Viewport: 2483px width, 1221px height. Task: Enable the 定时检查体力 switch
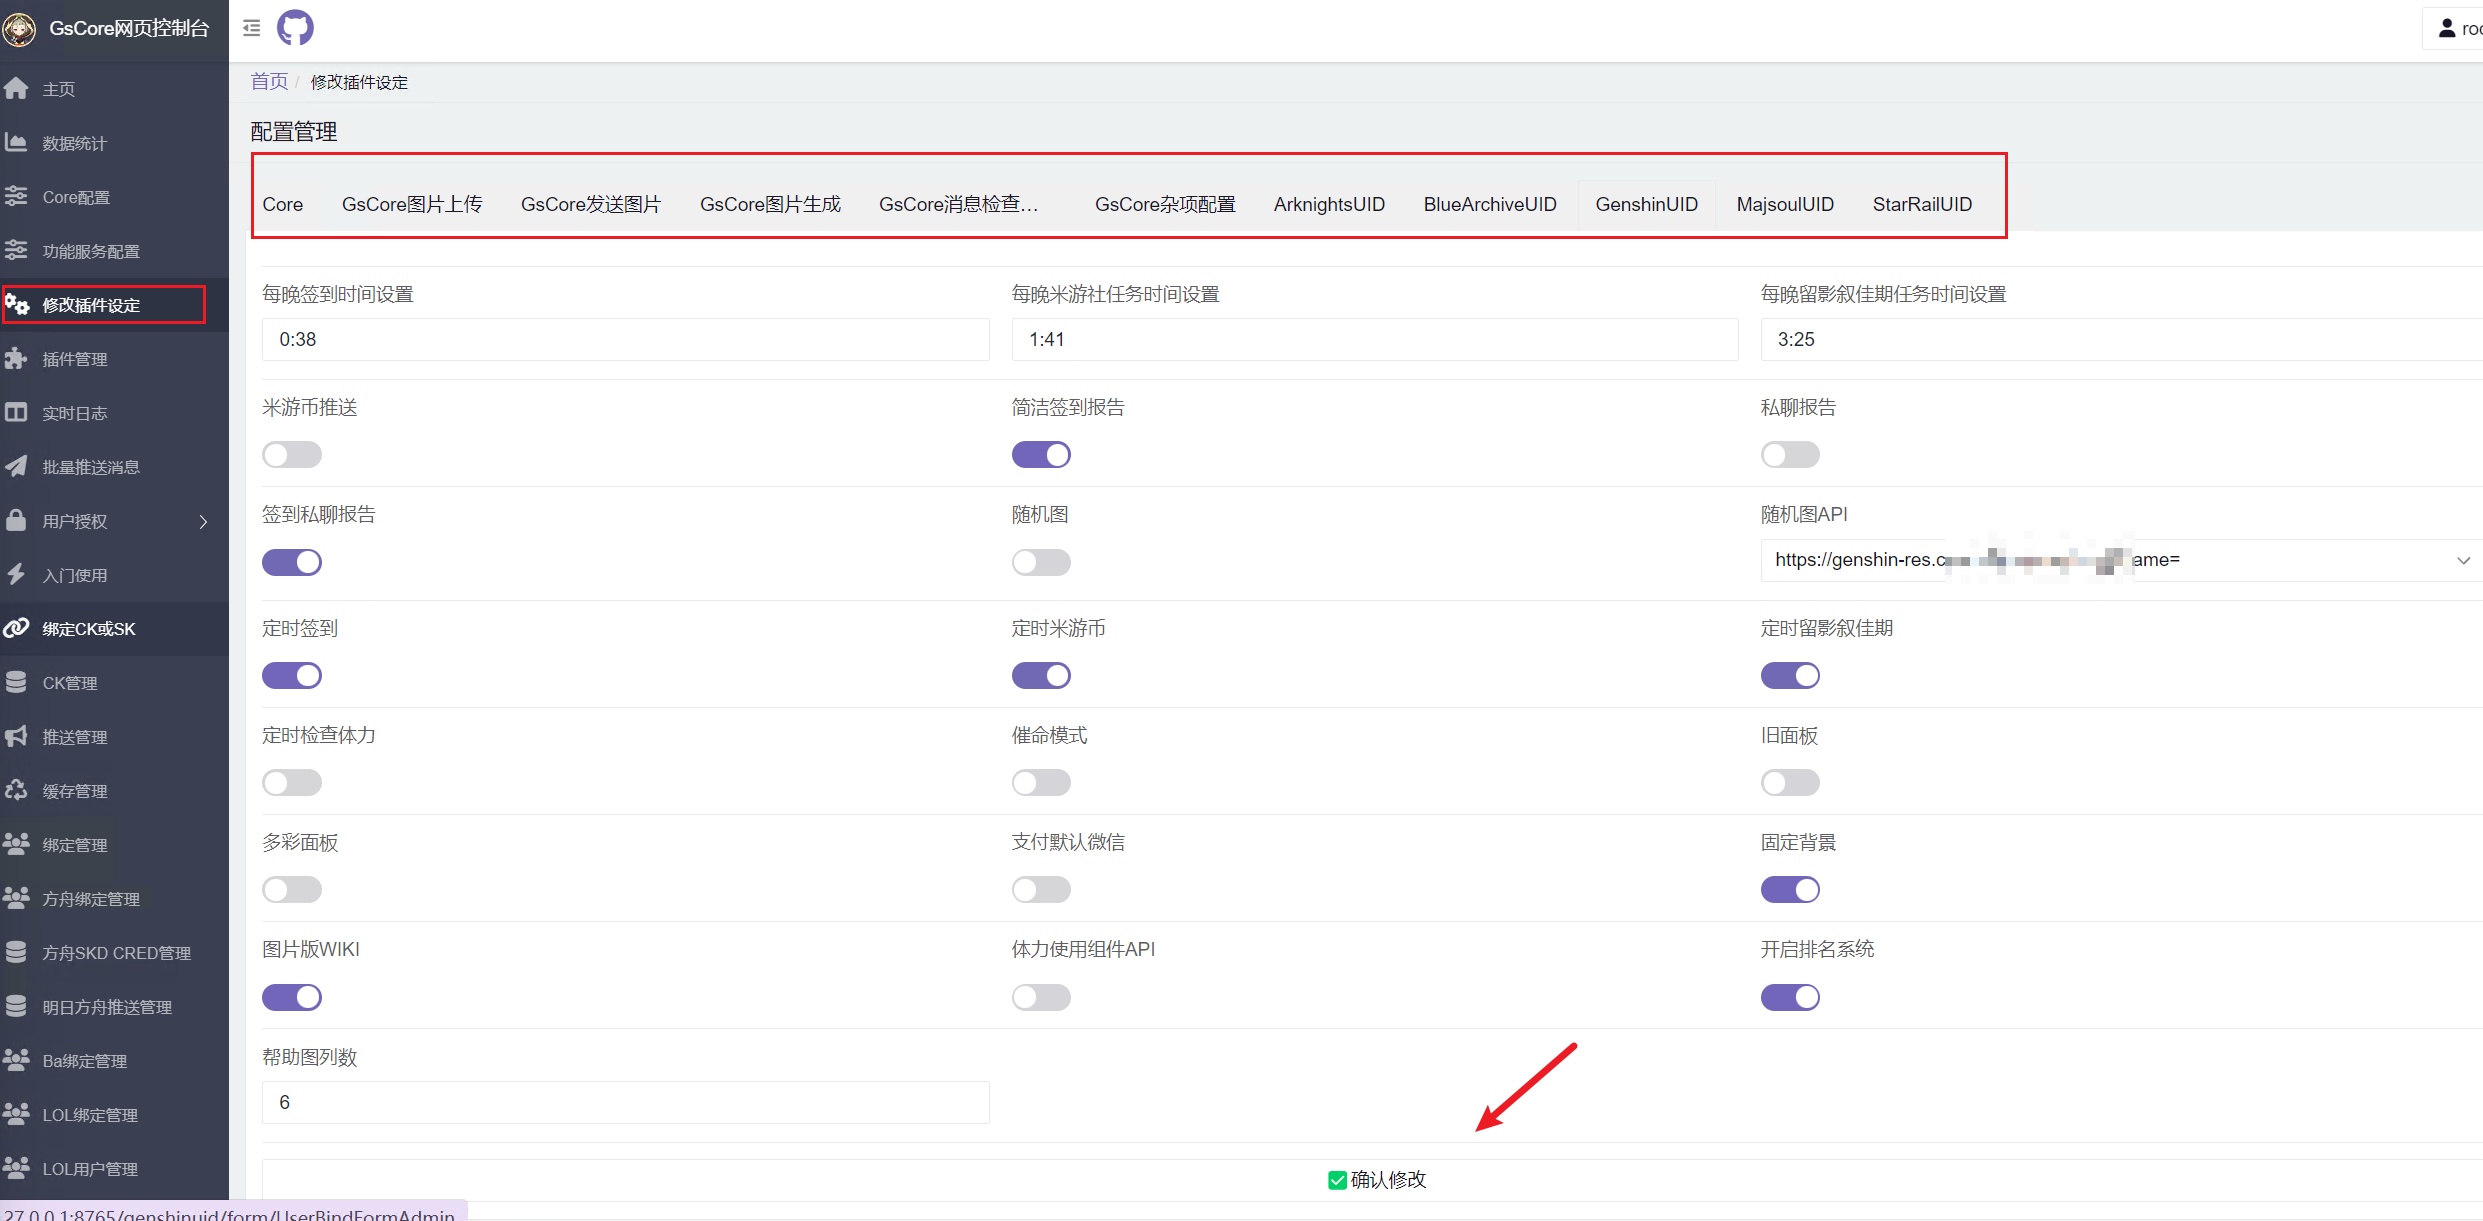292,783
